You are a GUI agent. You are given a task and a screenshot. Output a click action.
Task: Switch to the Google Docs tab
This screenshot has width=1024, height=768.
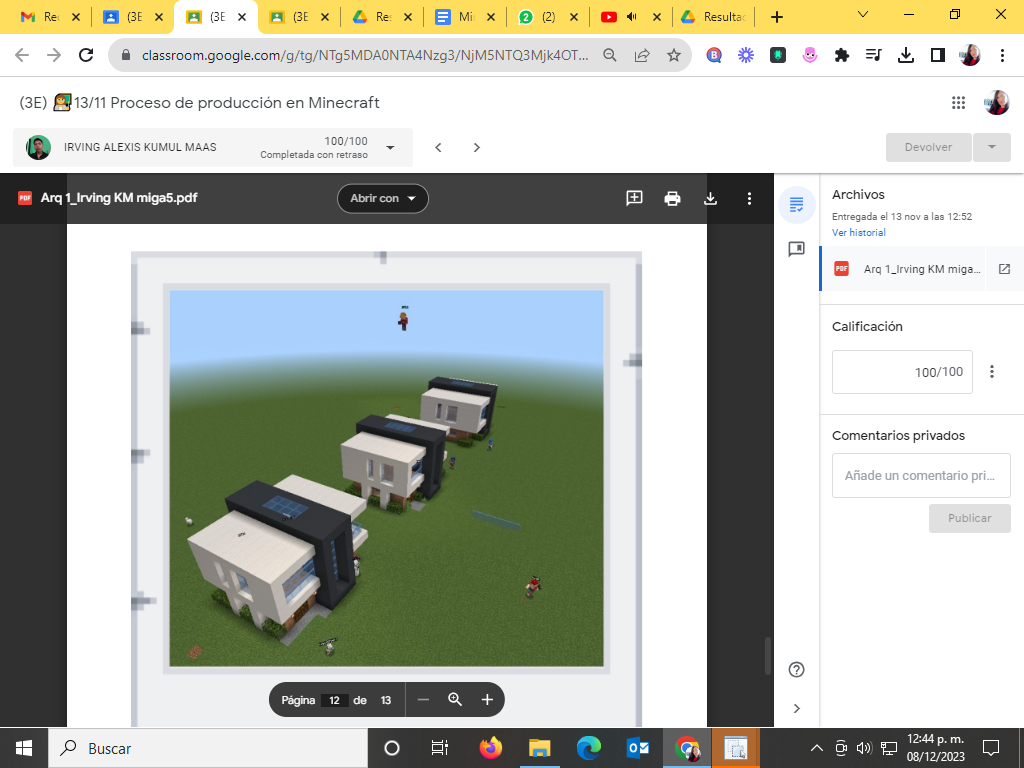point(464,17)
